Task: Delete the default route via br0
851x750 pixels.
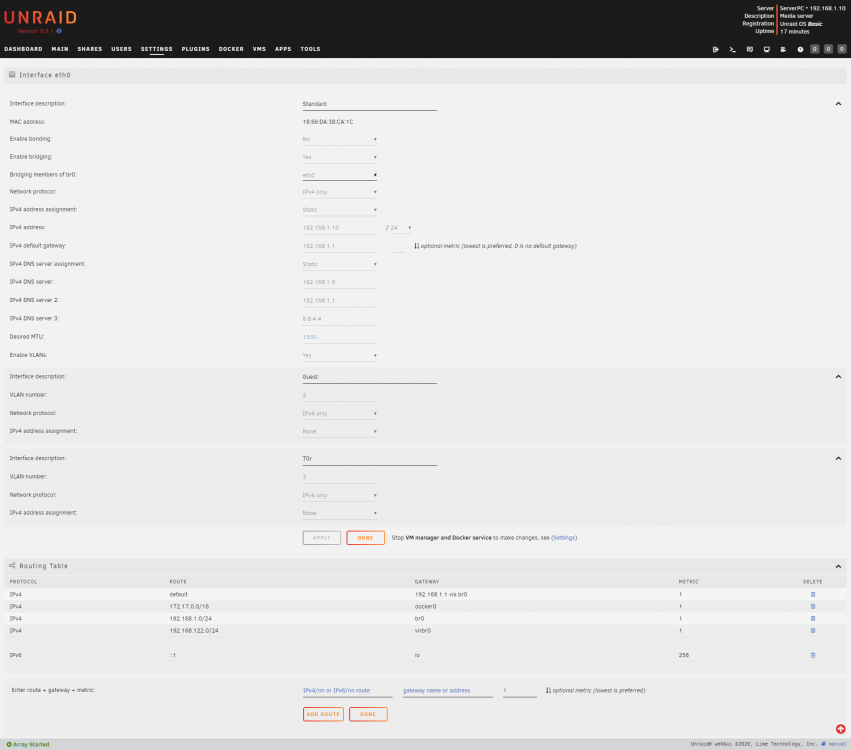Action: pyautogui.click(x=812, y=594)
